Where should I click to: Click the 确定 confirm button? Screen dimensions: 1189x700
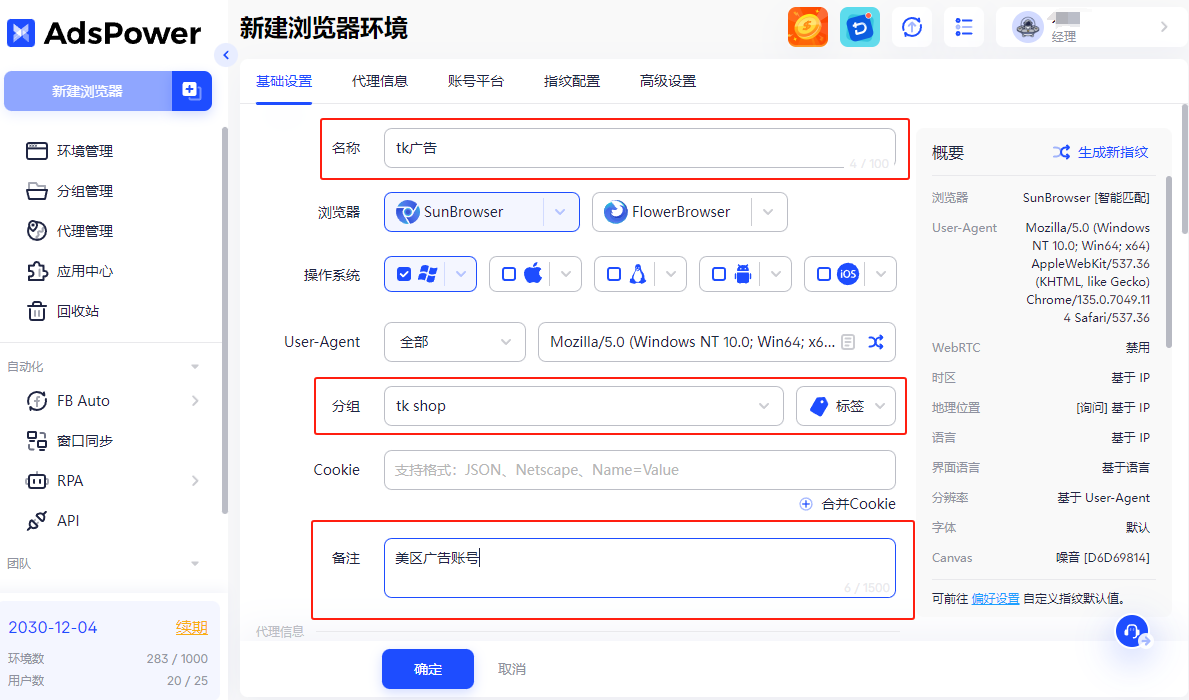[428, 669]
